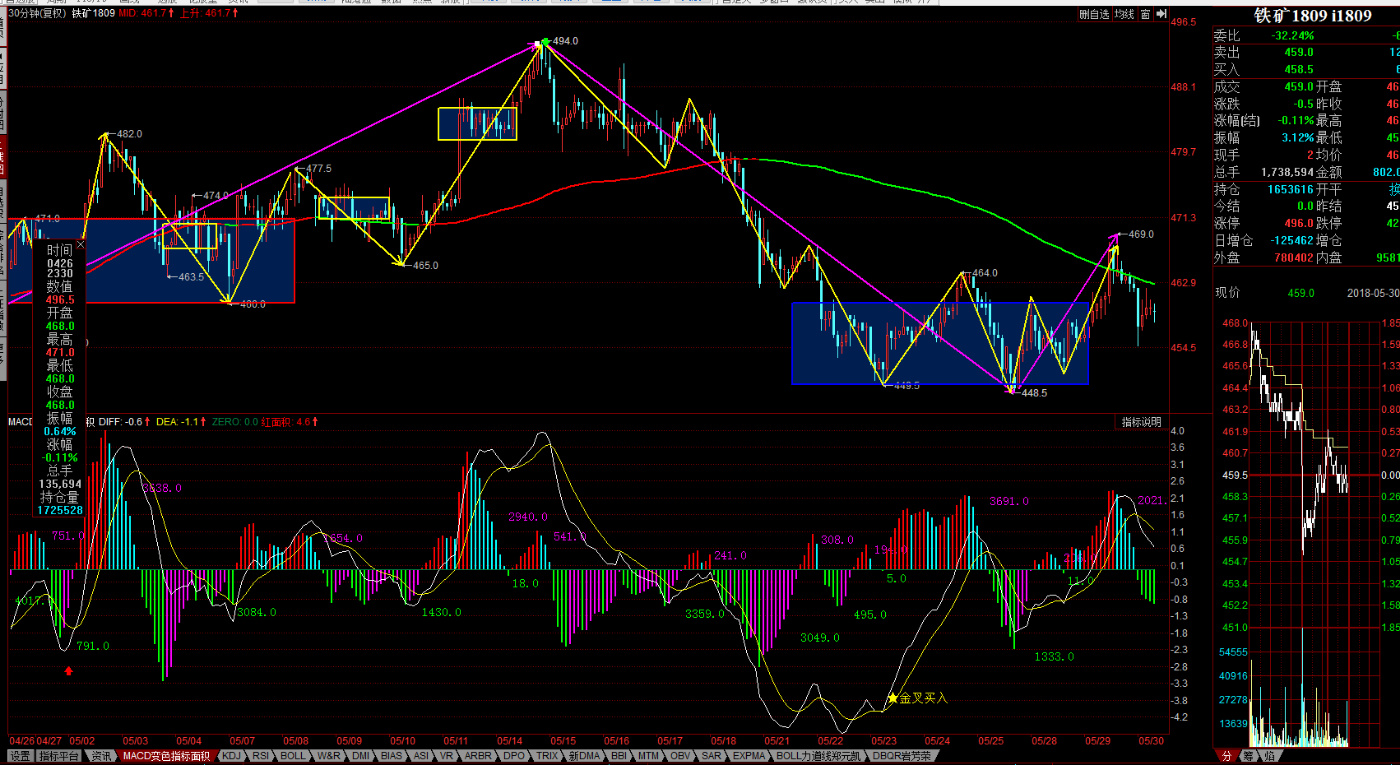The width and height of the screenshot is (1400, 765).
Task: Switch to the VR indicator tab
Action: click(448, 756)
